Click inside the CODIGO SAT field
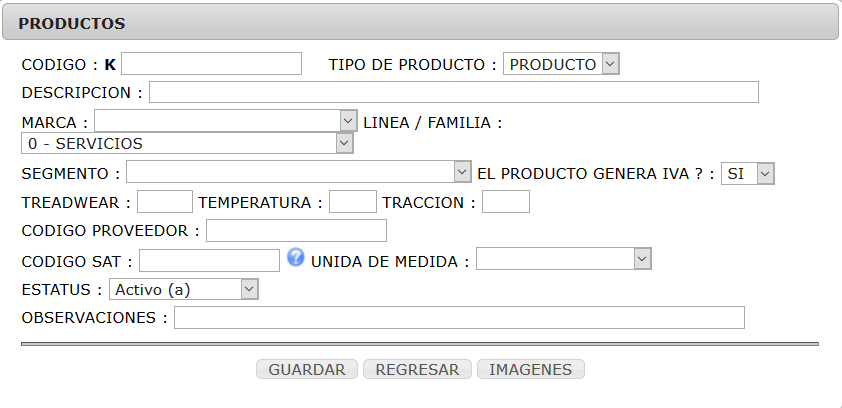The image size is (842, 408). click(x=209, y=260)
